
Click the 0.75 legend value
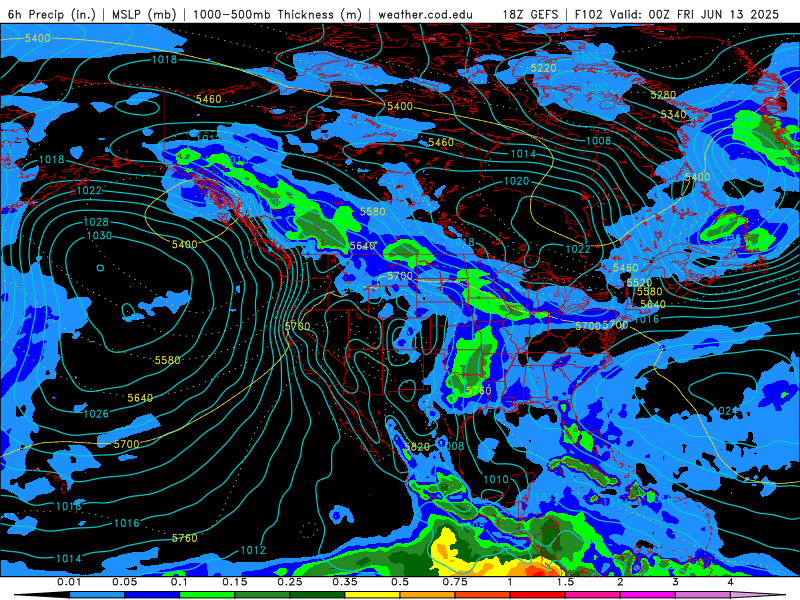coord(455,582)
